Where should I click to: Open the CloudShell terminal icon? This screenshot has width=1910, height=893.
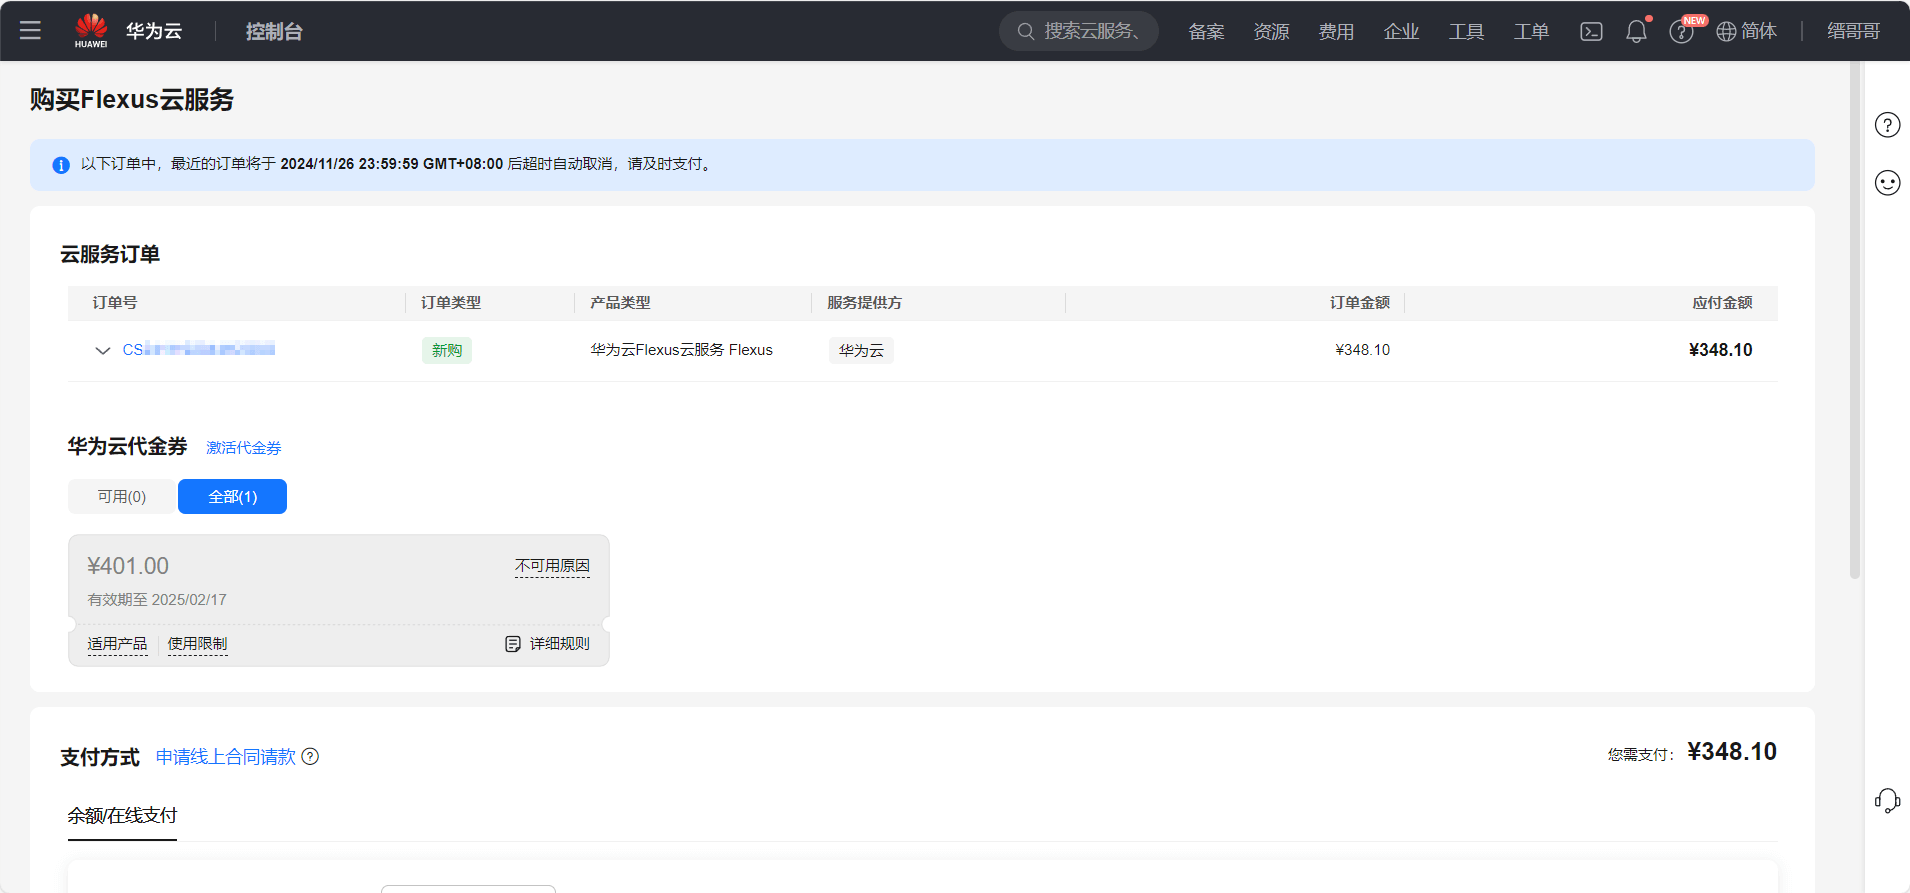[x=1591, y=32]
